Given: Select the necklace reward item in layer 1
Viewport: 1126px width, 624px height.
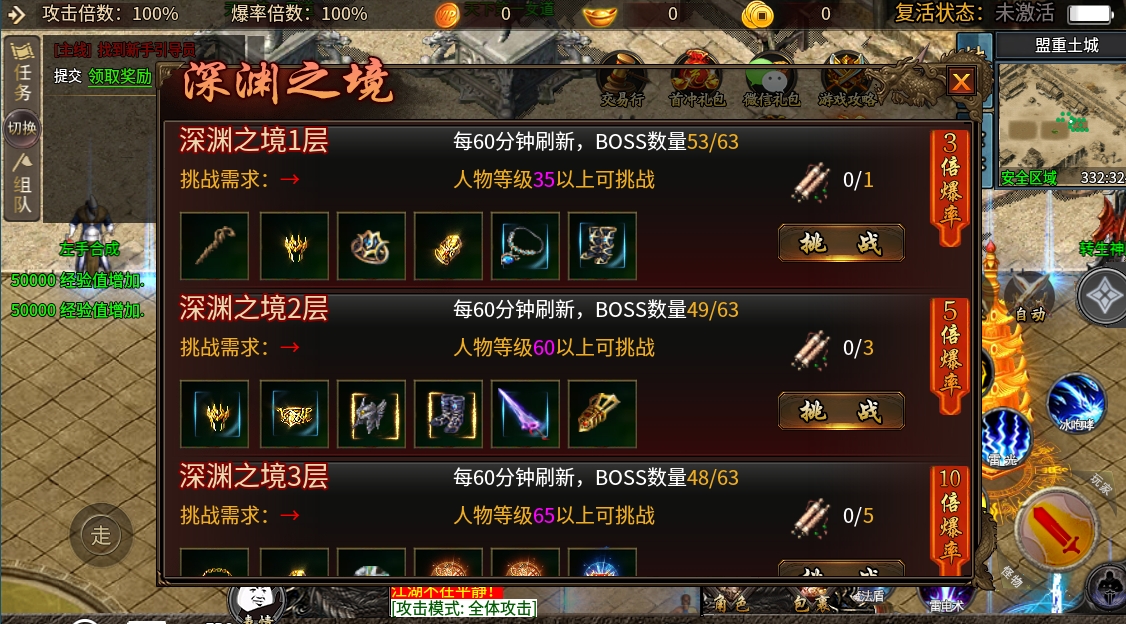Looking at the screenshot, I should [525, 246].
